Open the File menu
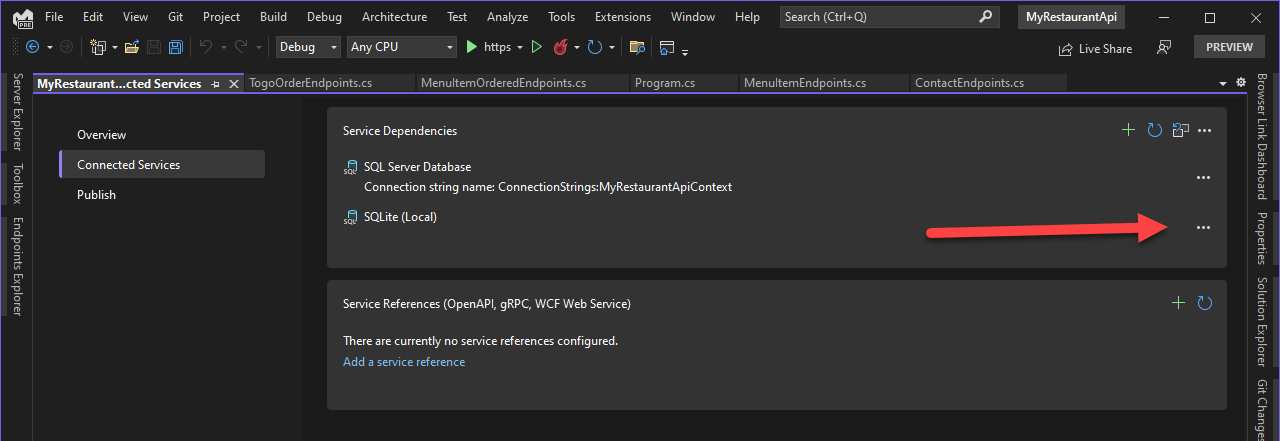Viewport: 1280px width, 441px height. coord(54,17)
